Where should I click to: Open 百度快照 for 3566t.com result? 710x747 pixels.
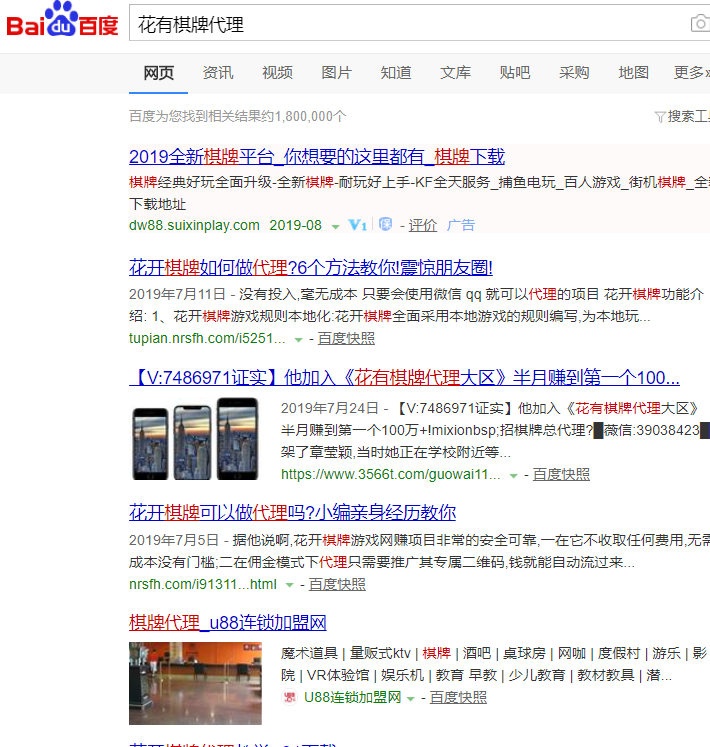[561, 474]
